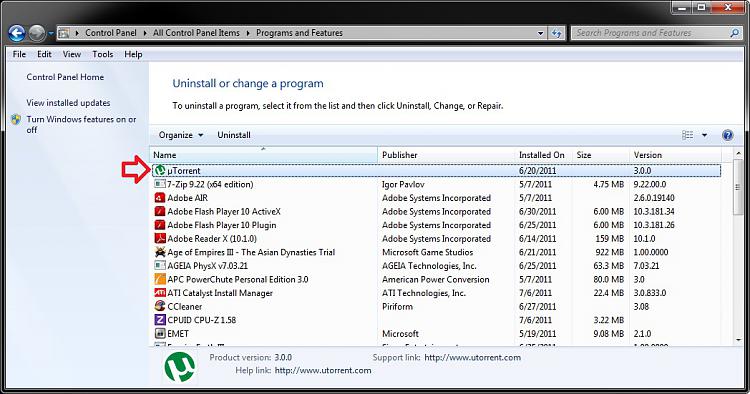Select the Adobe Reader X (10.1.0) row
750x394 pixels.
(436, 238)
